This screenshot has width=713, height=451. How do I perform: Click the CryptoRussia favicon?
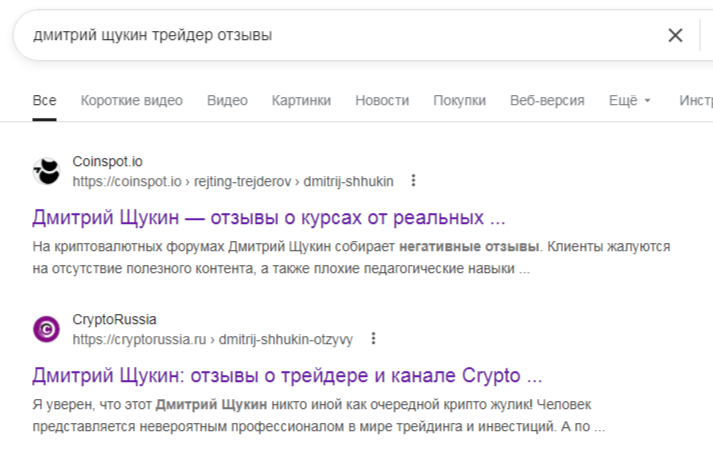(47, 329)
